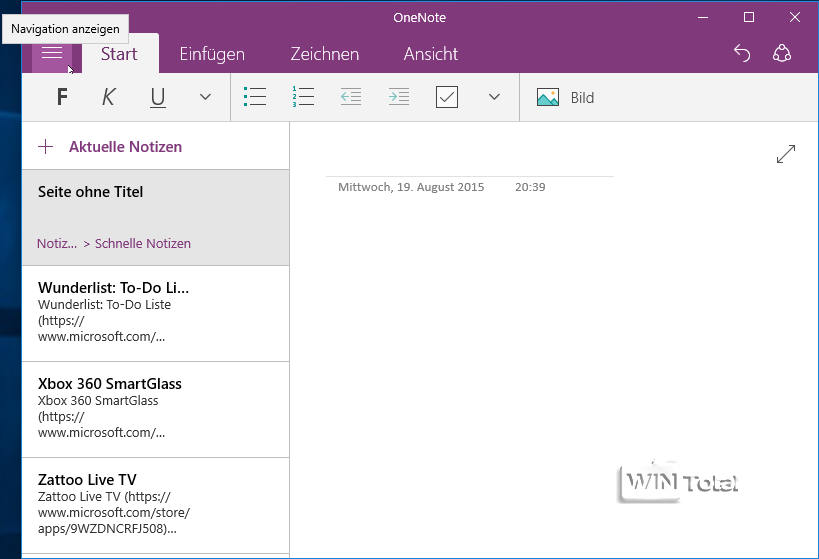Enter full screen mode with expand arrows
Screen dimensions: 819x559
click(x=786, y=154)
